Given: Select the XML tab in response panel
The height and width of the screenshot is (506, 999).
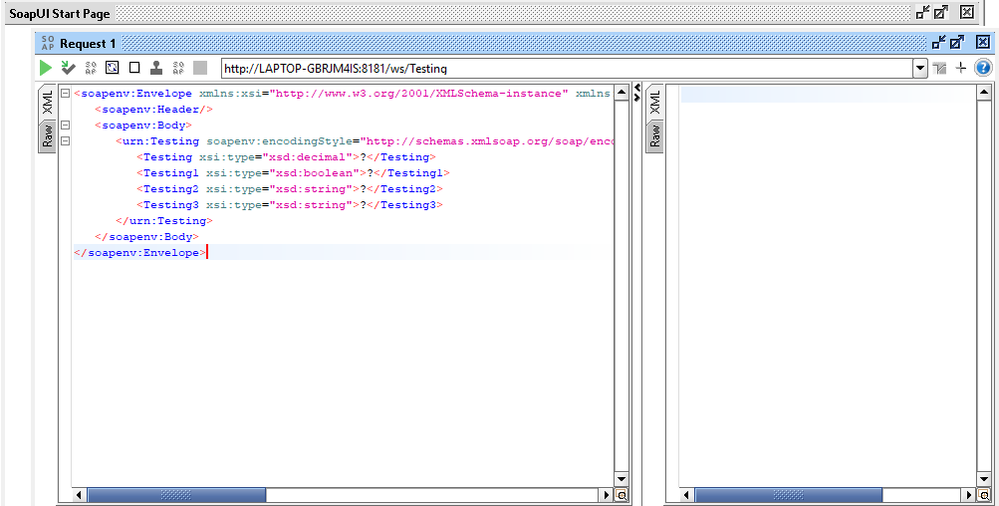Looking at the screenshot, I should click(x=655, y=101).
